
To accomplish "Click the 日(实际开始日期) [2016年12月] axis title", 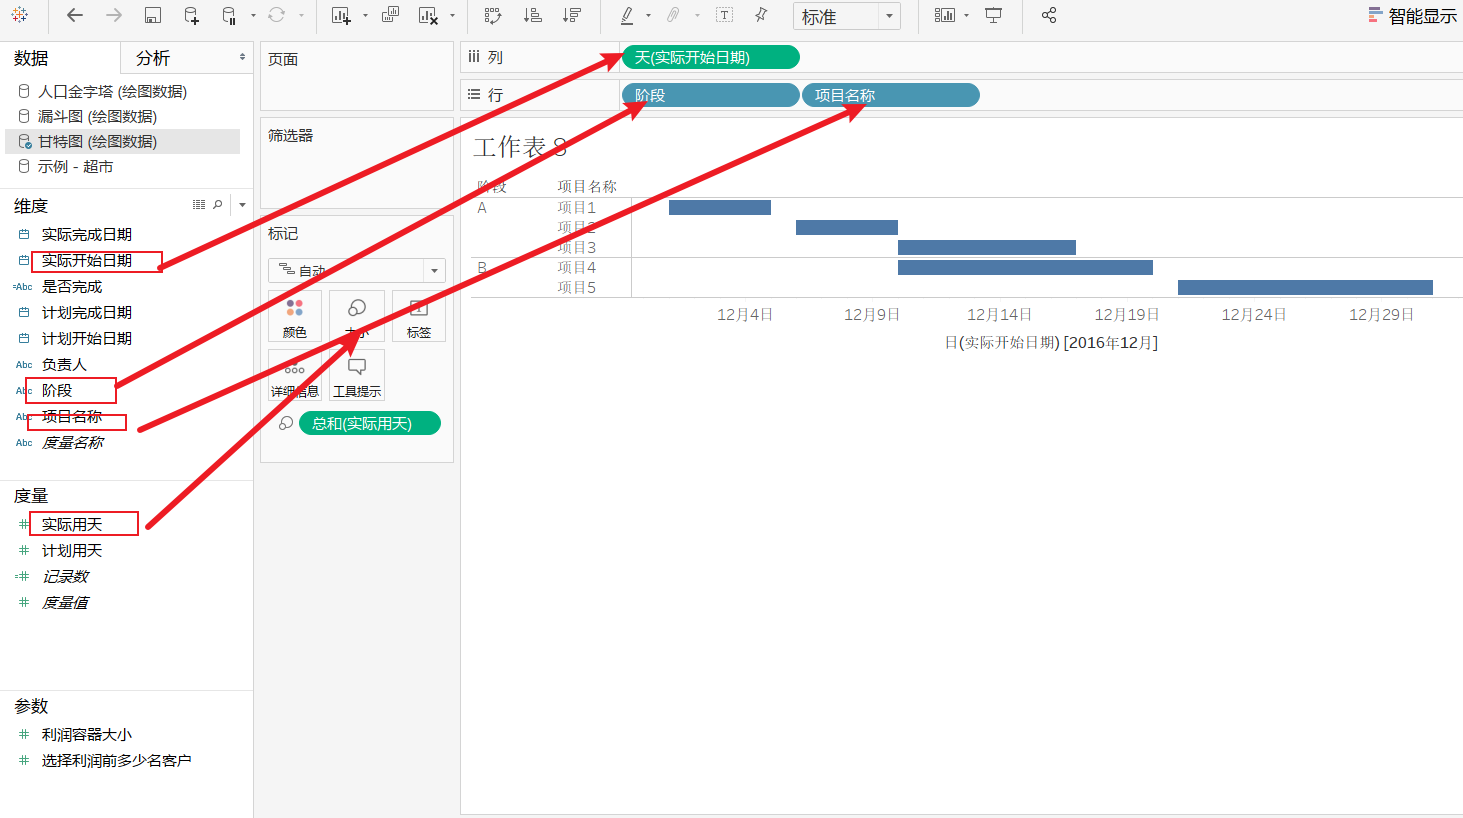I will (x=1051, y=342).
